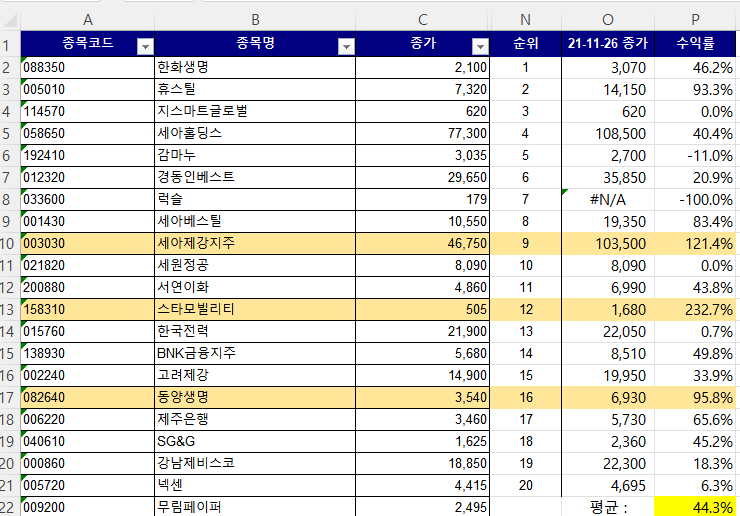Select column P header
The width and height of the screenshot is (740, 516).
695,20
